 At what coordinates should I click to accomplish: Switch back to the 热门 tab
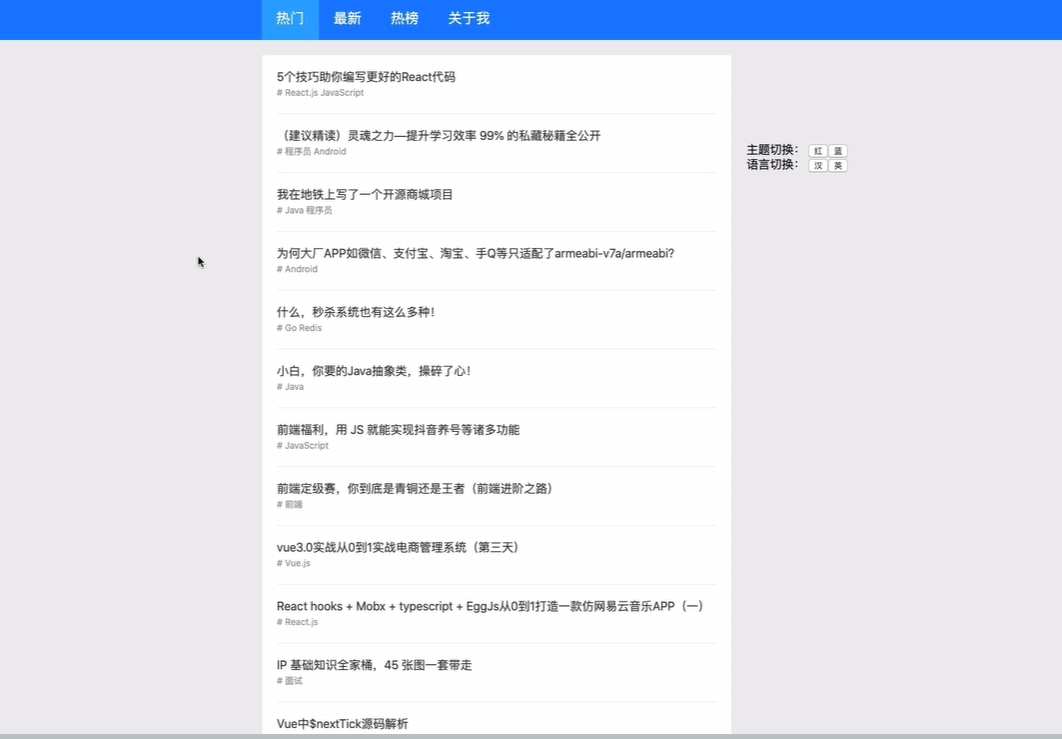[x=289, y=19]
